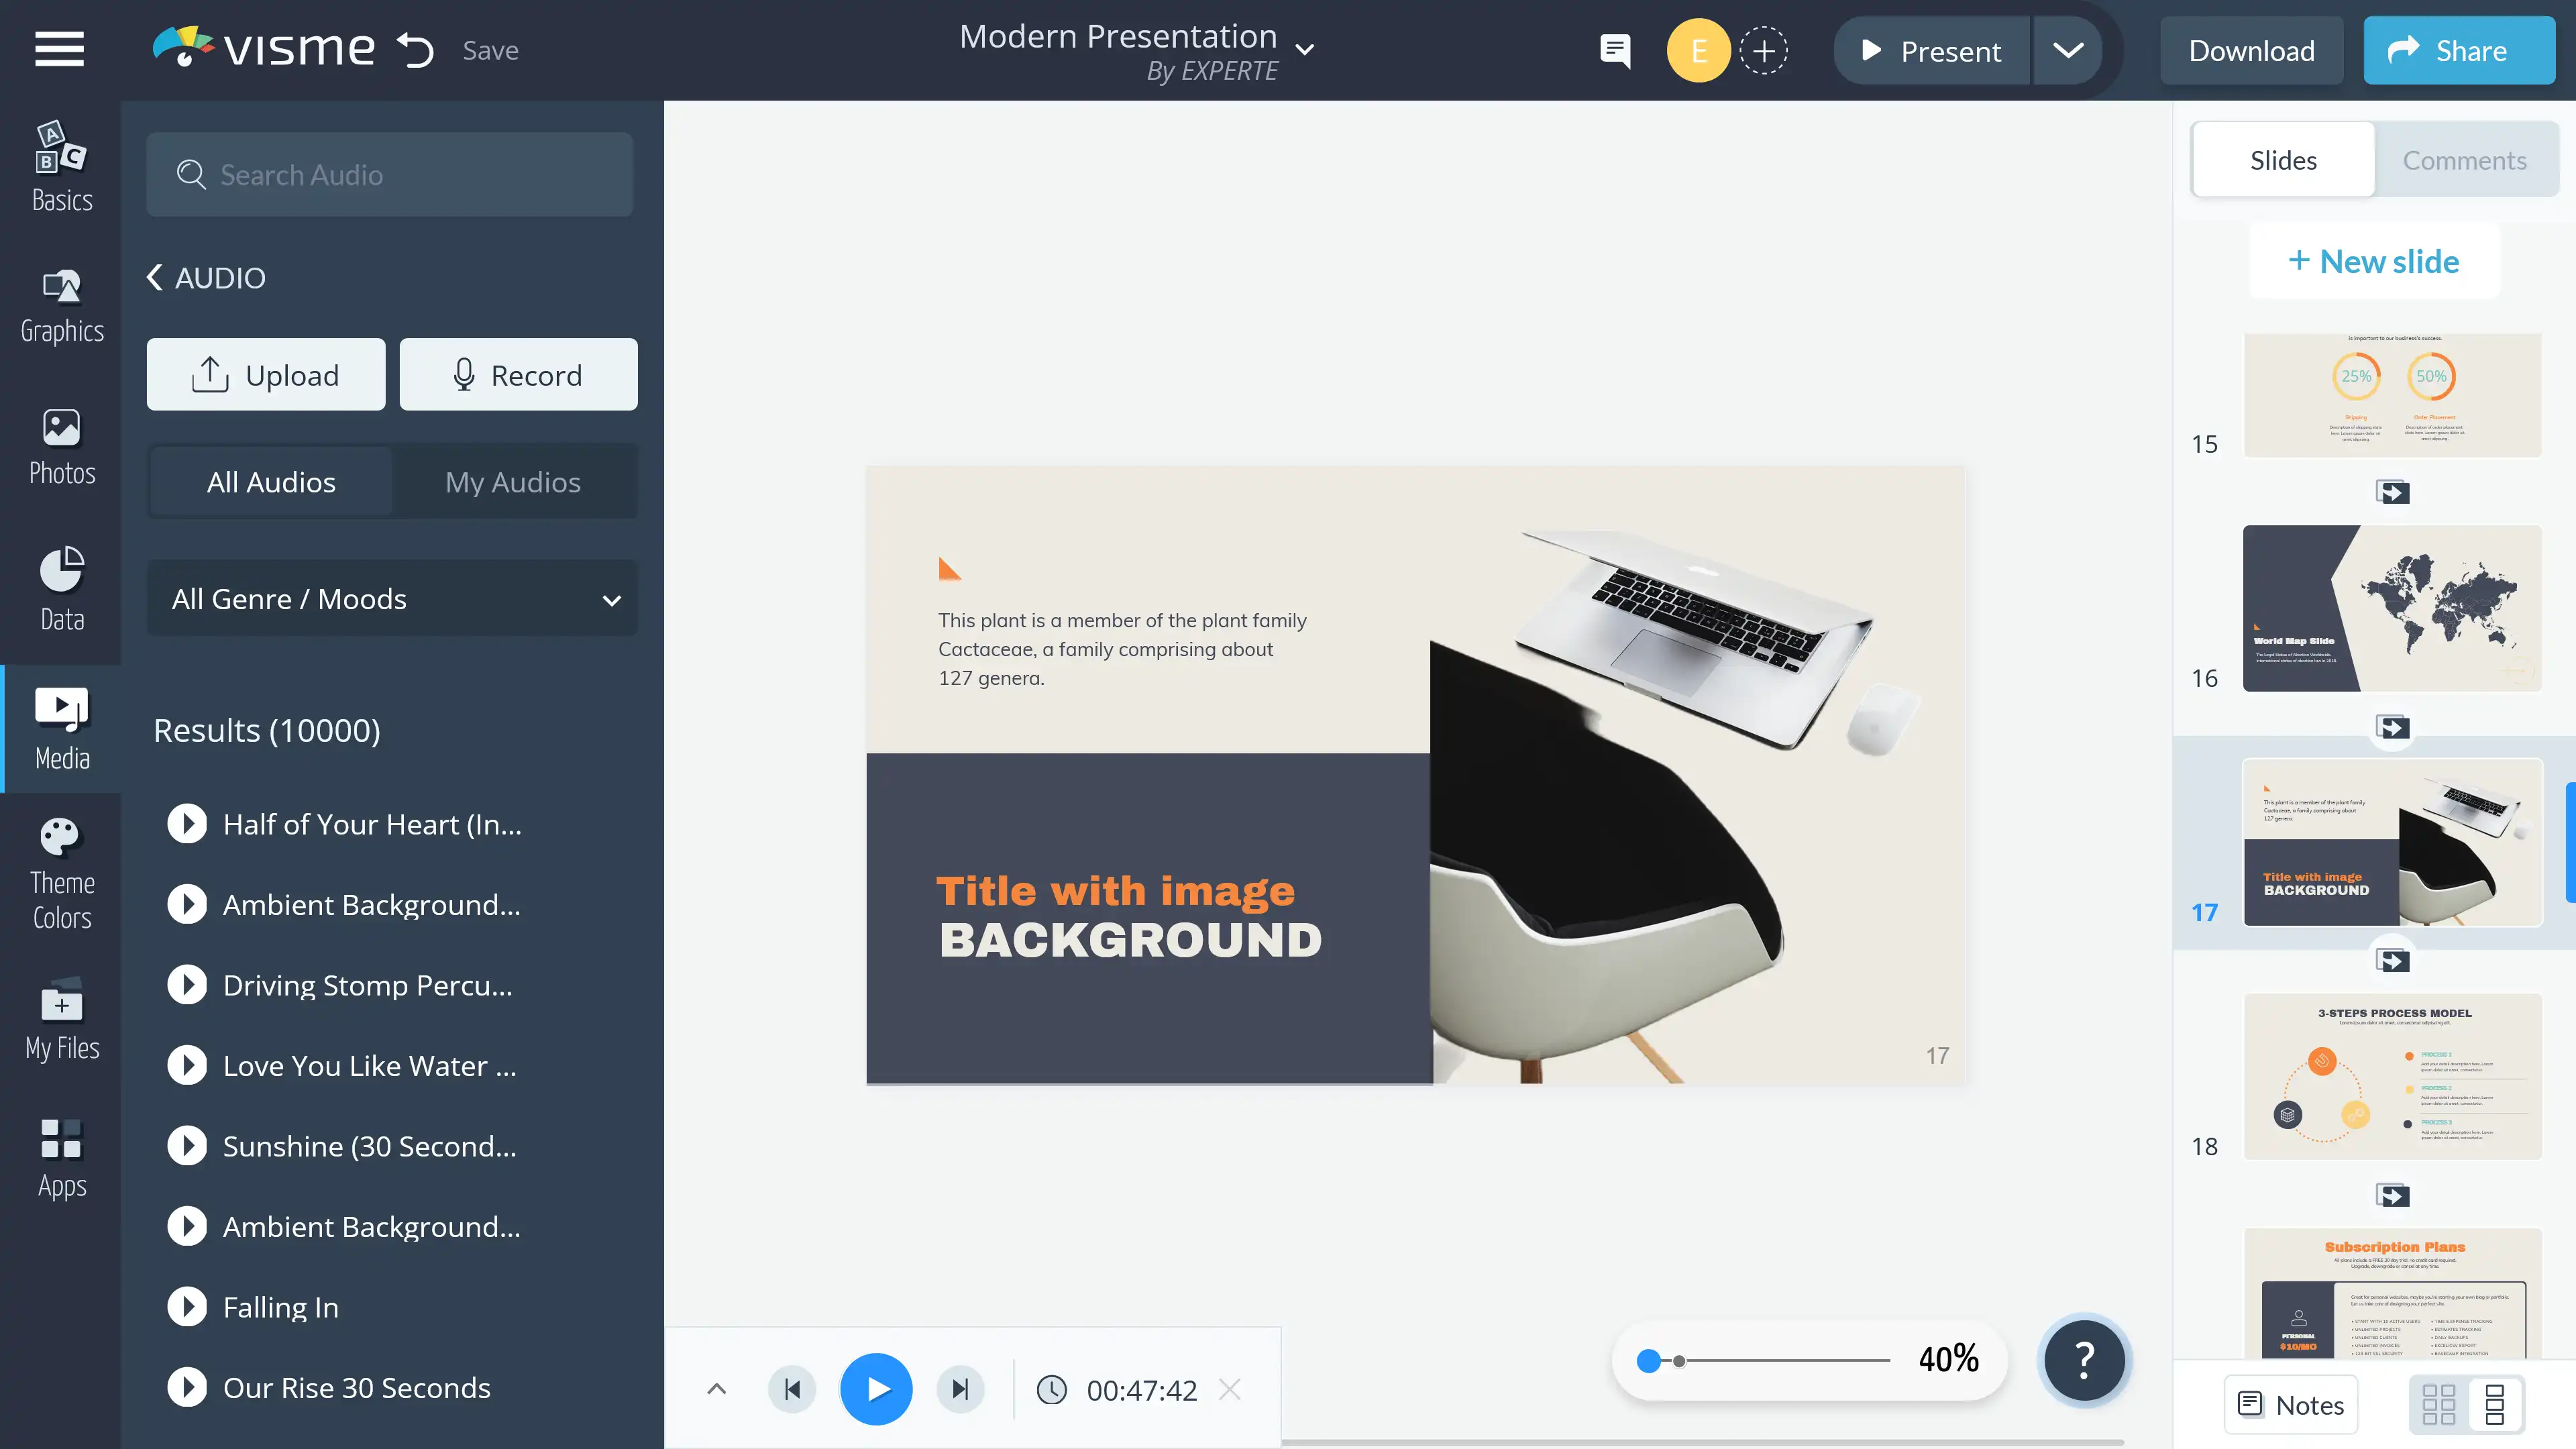
Task: Expand the All Genre / Moods dropdown
Action: [392, 598]
